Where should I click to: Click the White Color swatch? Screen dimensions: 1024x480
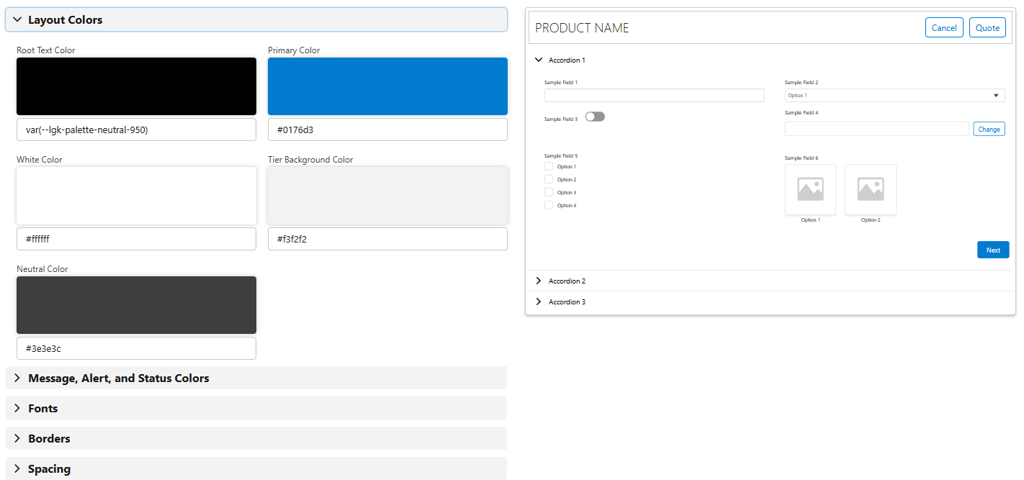(x=136, y=195)
